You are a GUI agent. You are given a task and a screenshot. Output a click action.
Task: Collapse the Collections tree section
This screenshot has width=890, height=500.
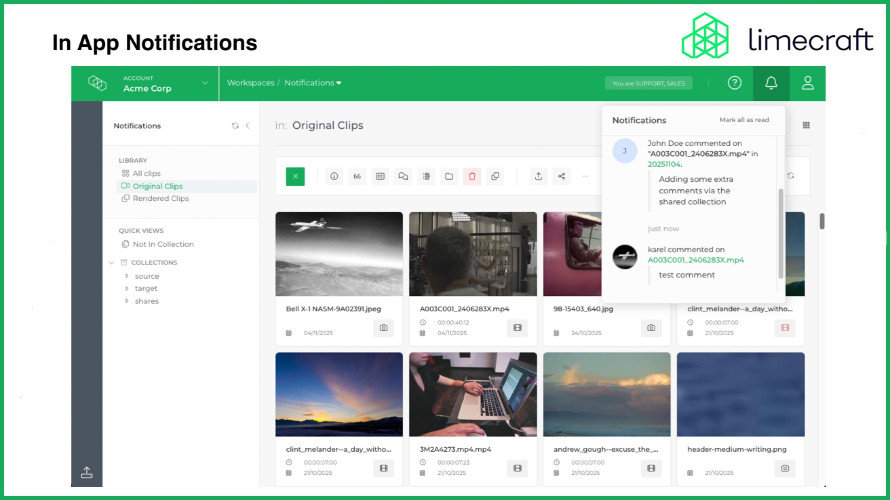112,263
